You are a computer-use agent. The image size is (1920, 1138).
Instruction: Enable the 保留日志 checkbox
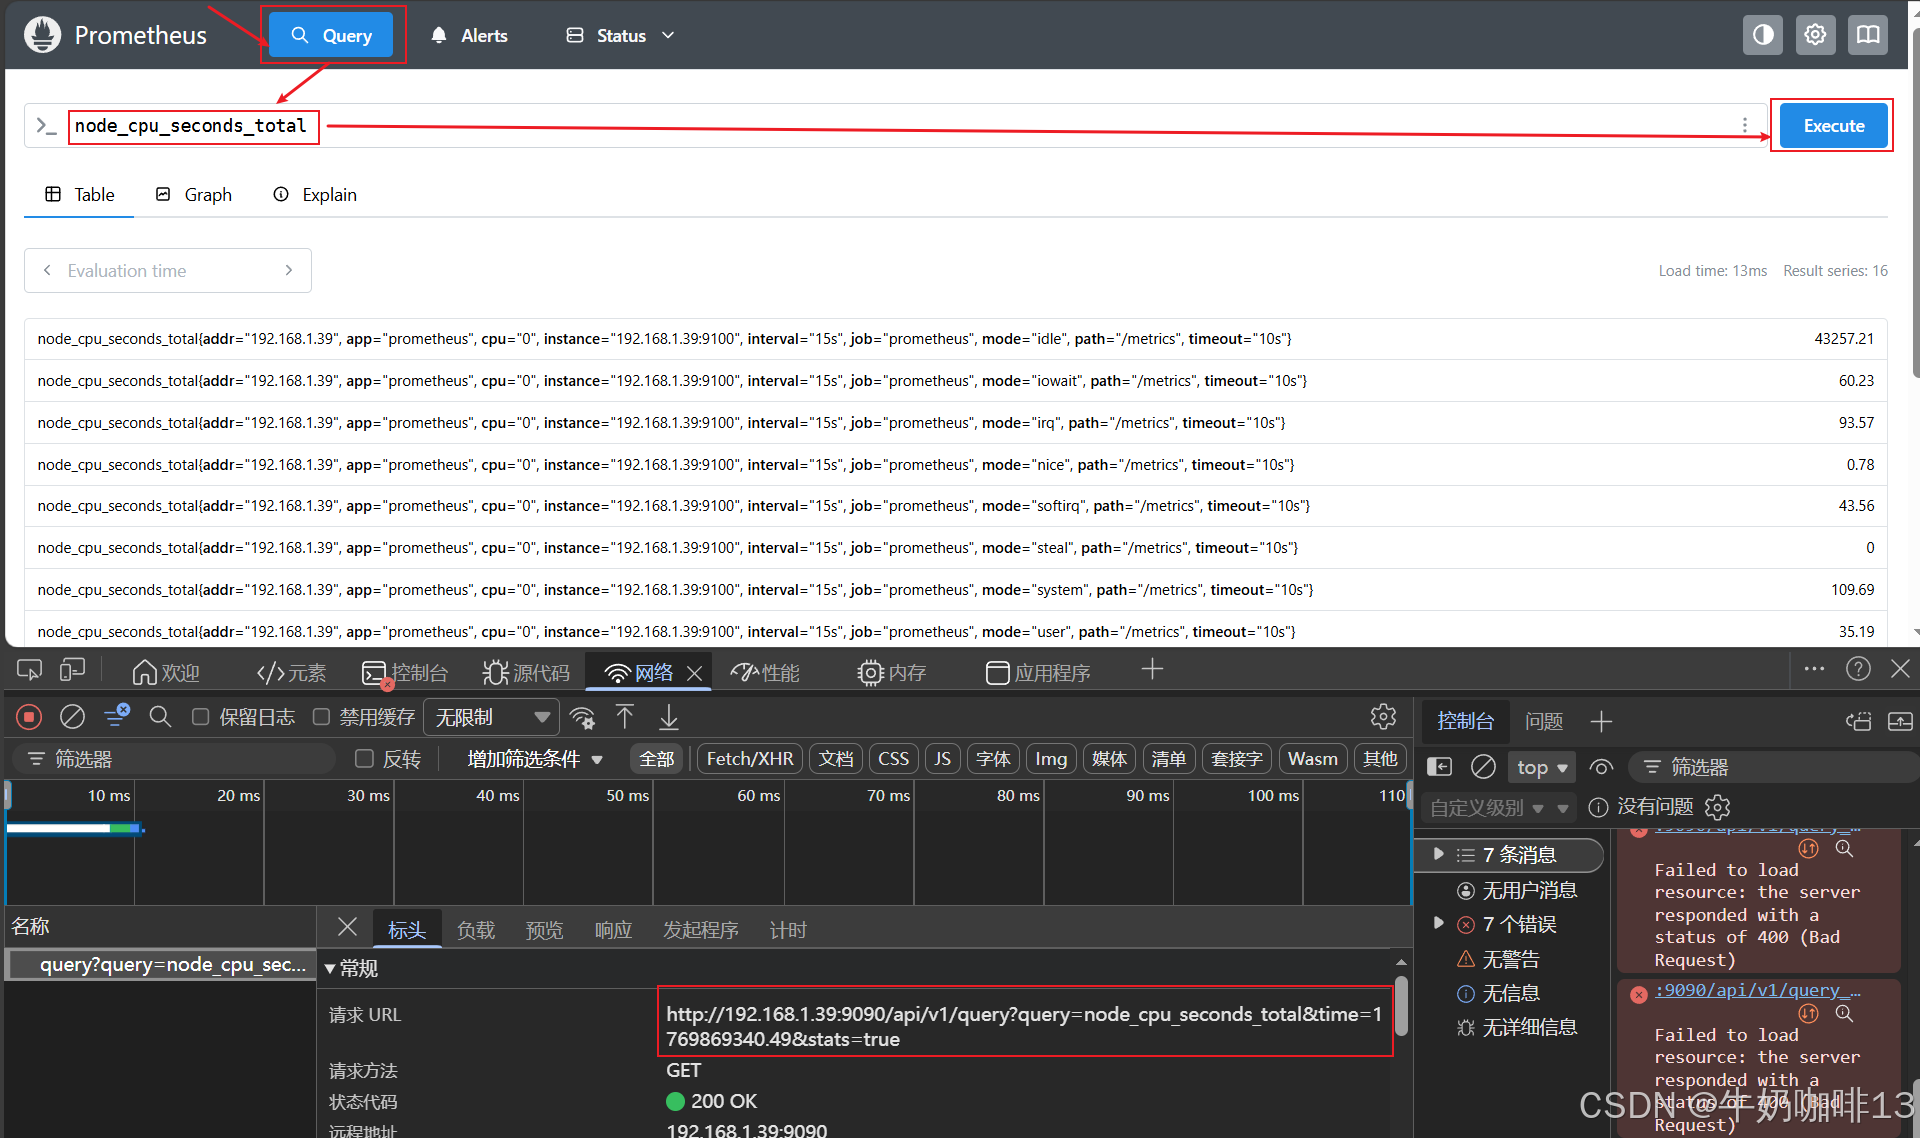pos(201,717)
